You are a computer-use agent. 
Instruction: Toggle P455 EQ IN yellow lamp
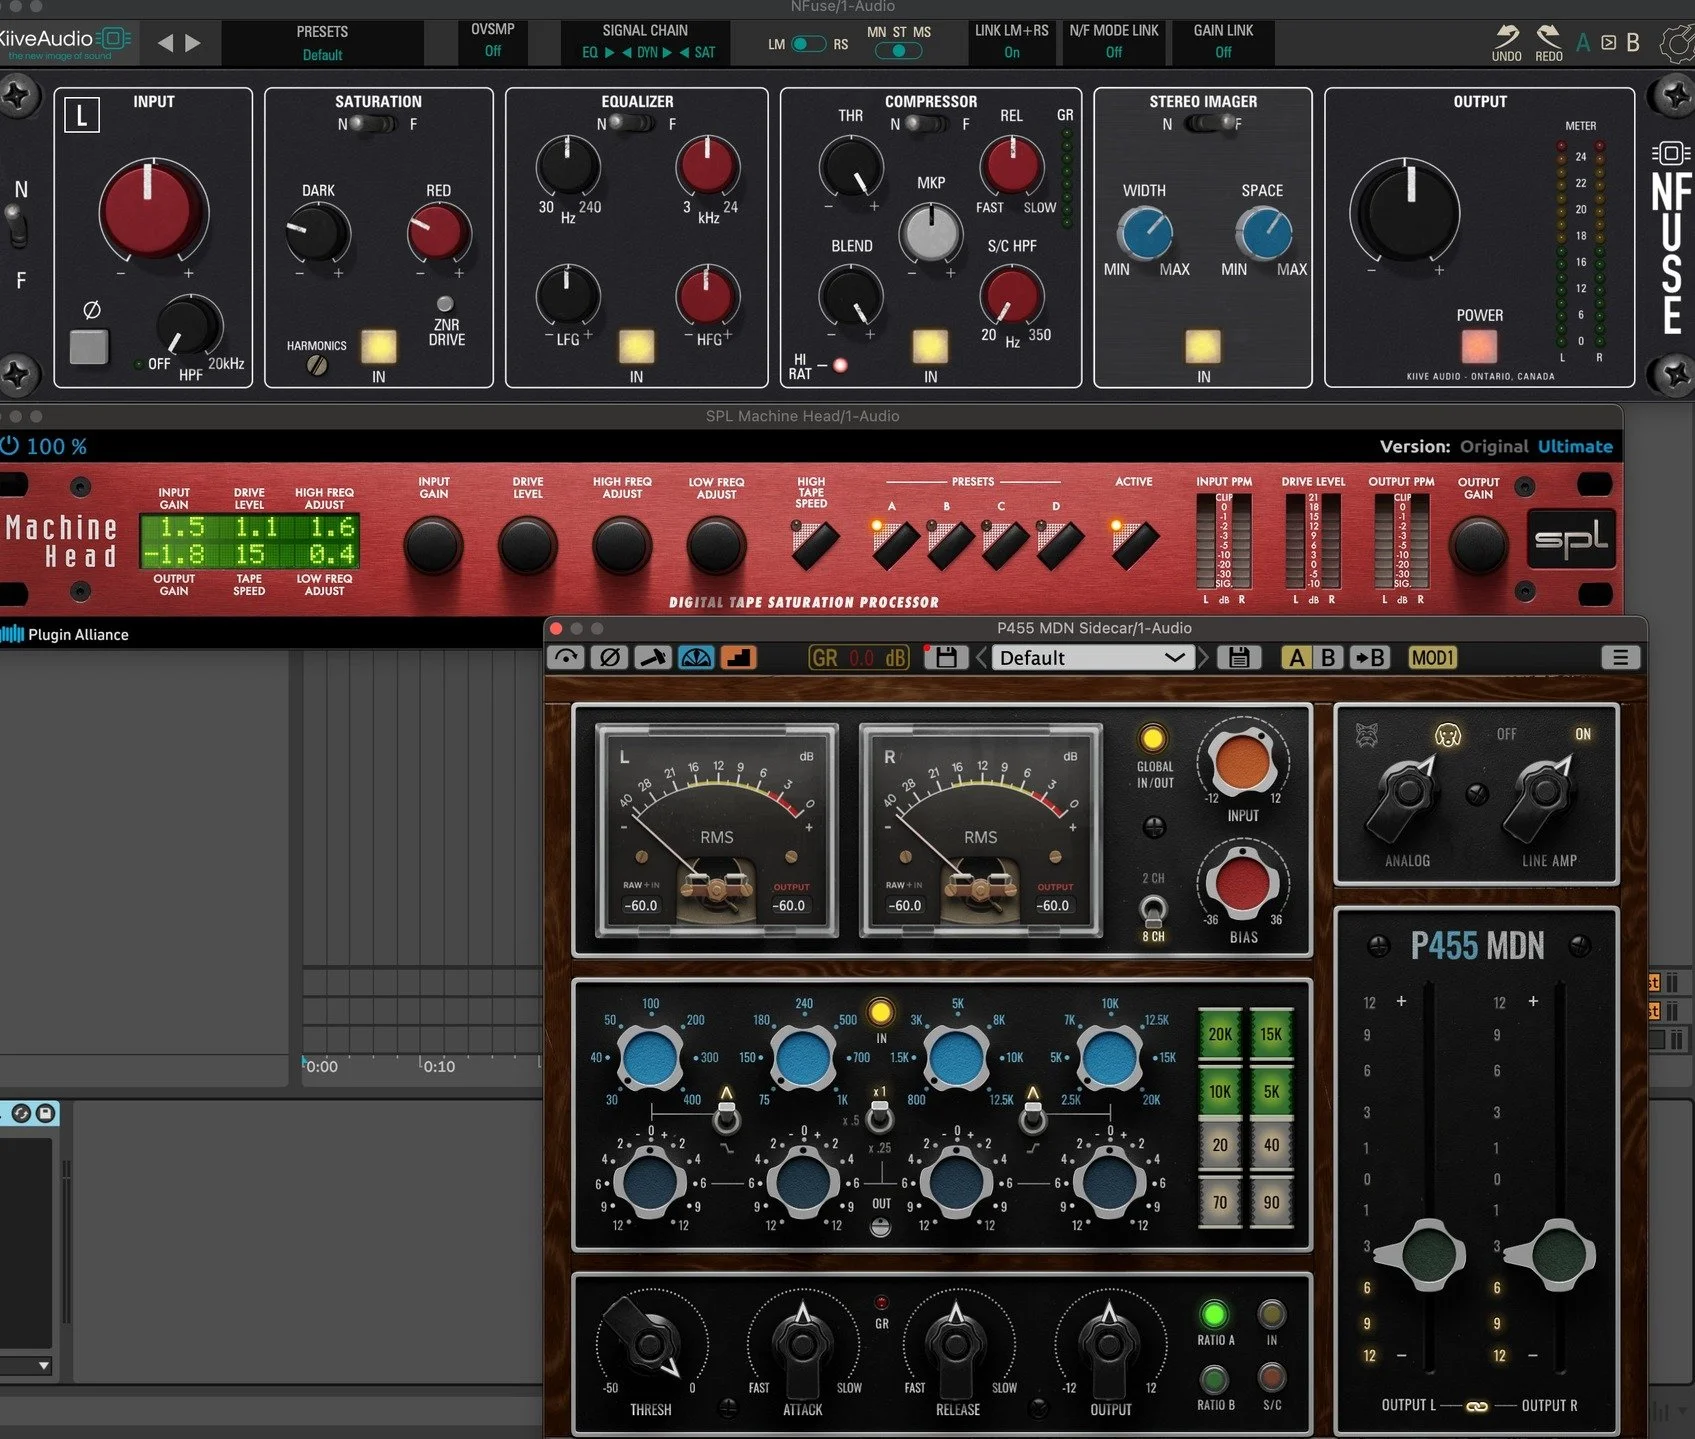(880, 1012)
